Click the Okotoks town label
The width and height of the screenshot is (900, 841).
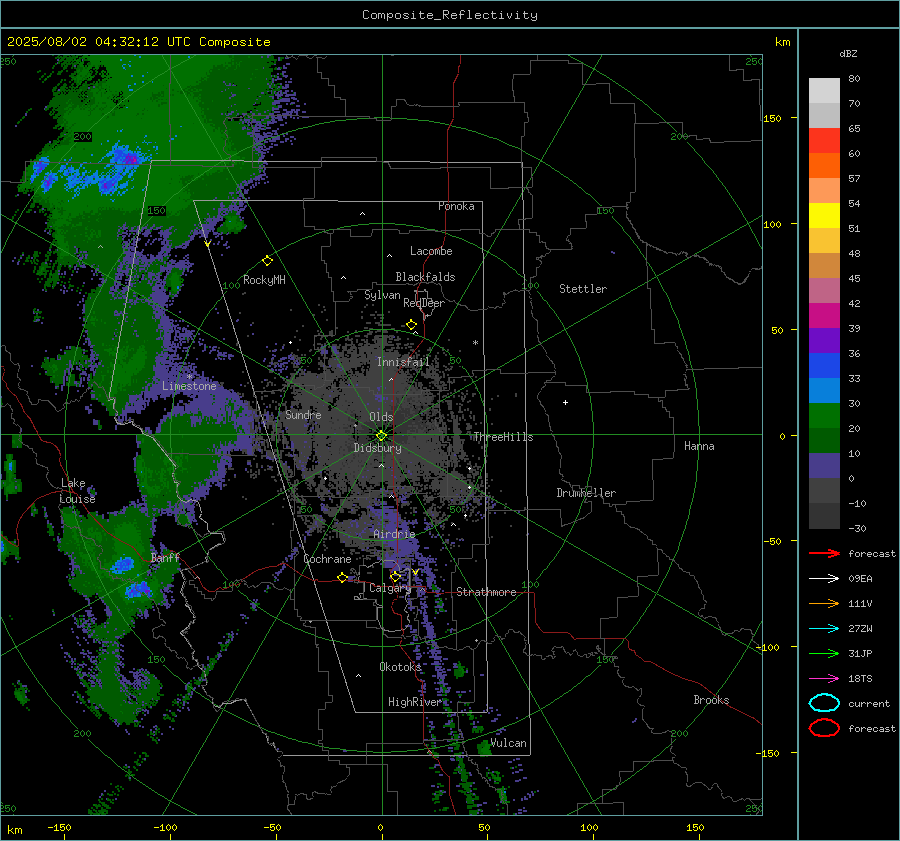click(400, 667)
